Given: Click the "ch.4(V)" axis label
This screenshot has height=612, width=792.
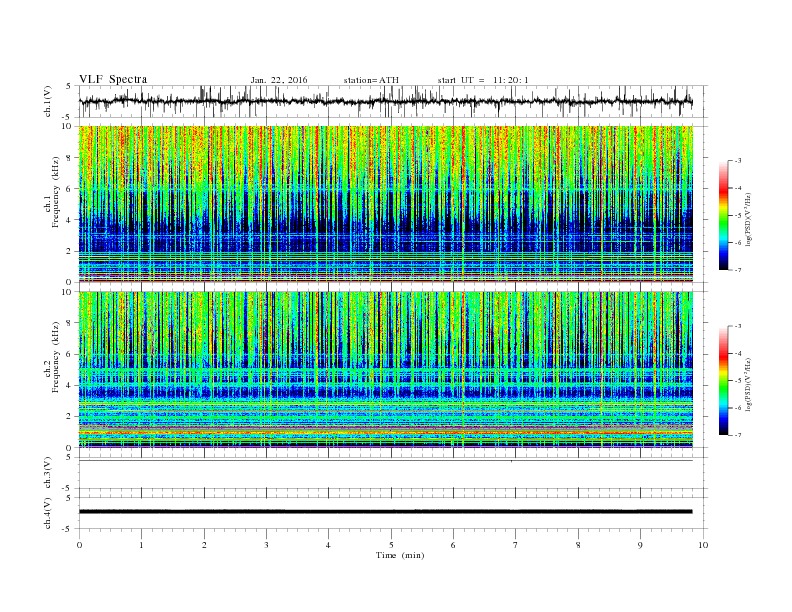Looking at the screenshot, I should (x=48, y=513).
